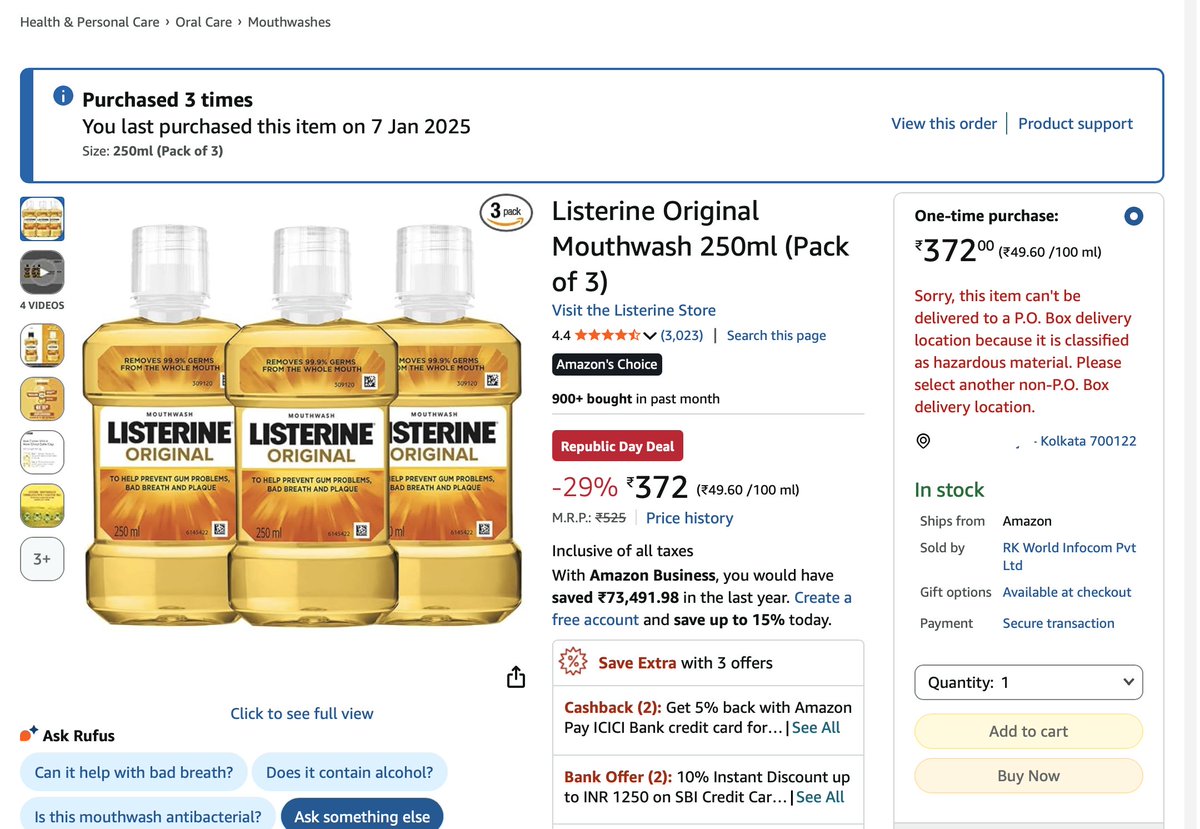Viewport: 1200px width, 829px height.
Task: Open the Price history link
Action: click(689, 518)
